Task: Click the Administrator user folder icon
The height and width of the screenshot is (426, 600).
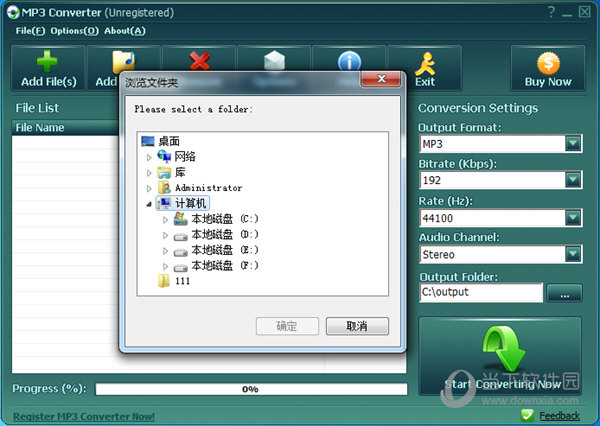Action: [164, 188]
